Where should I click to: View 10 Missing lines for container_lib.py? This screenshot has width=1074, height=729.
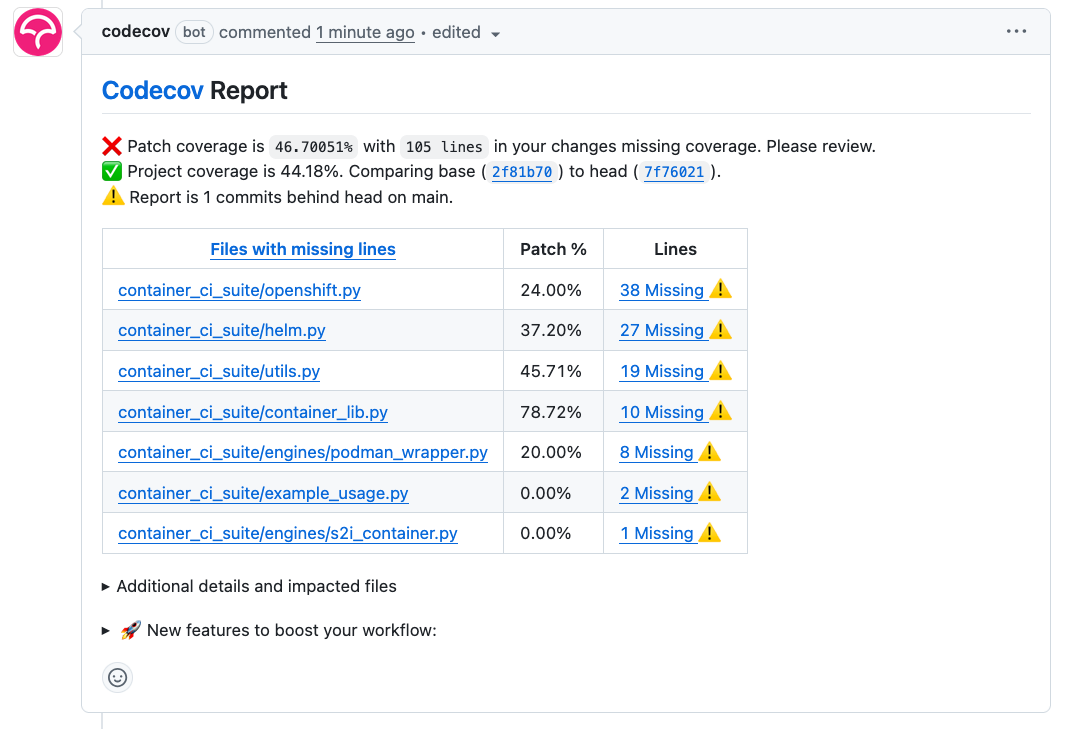point(661,412)
